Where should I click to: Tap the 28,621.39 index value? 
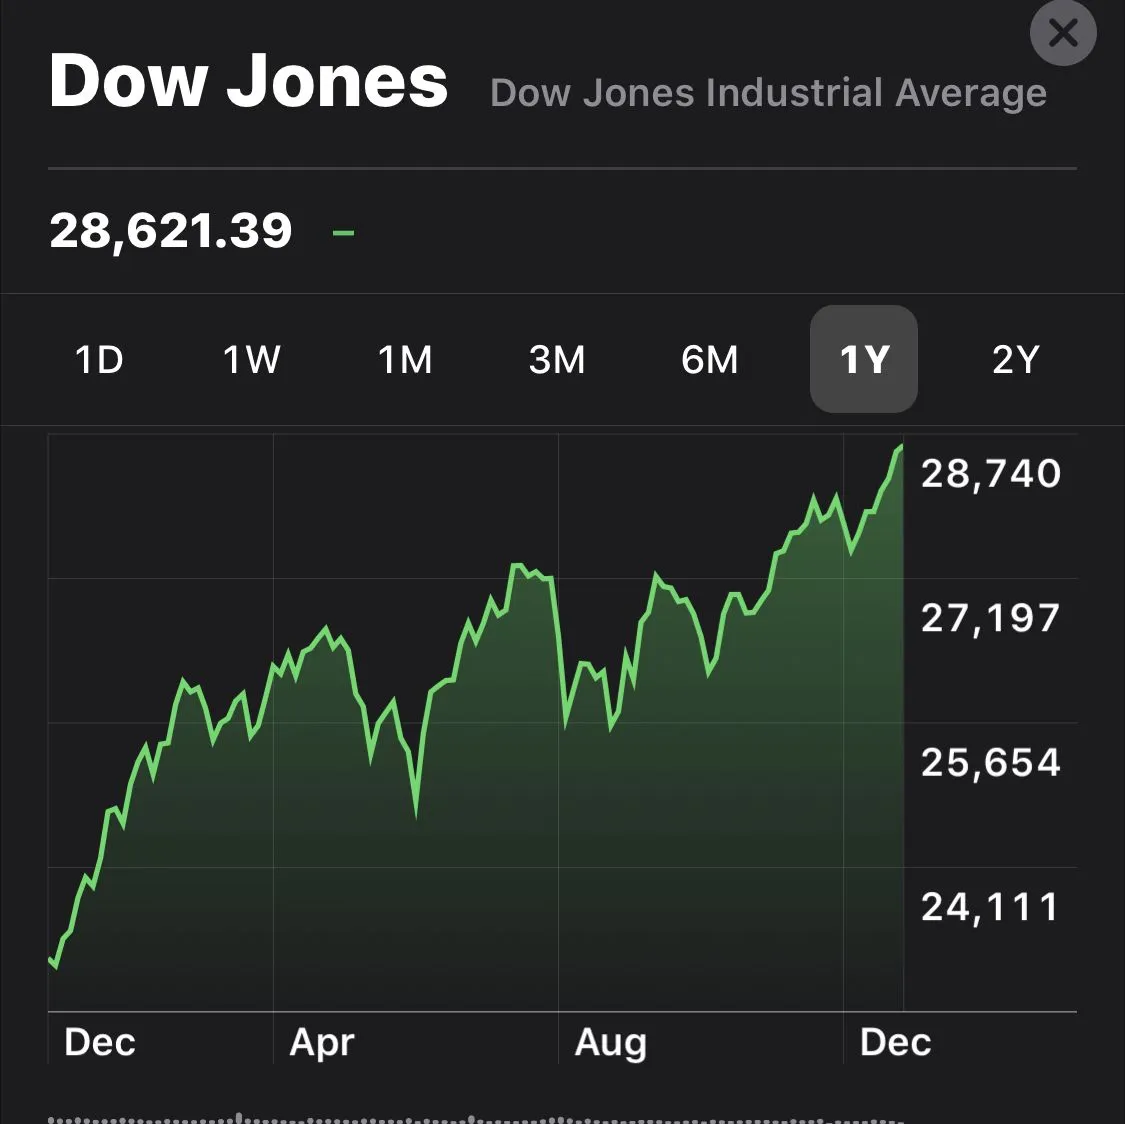[171, 231]
